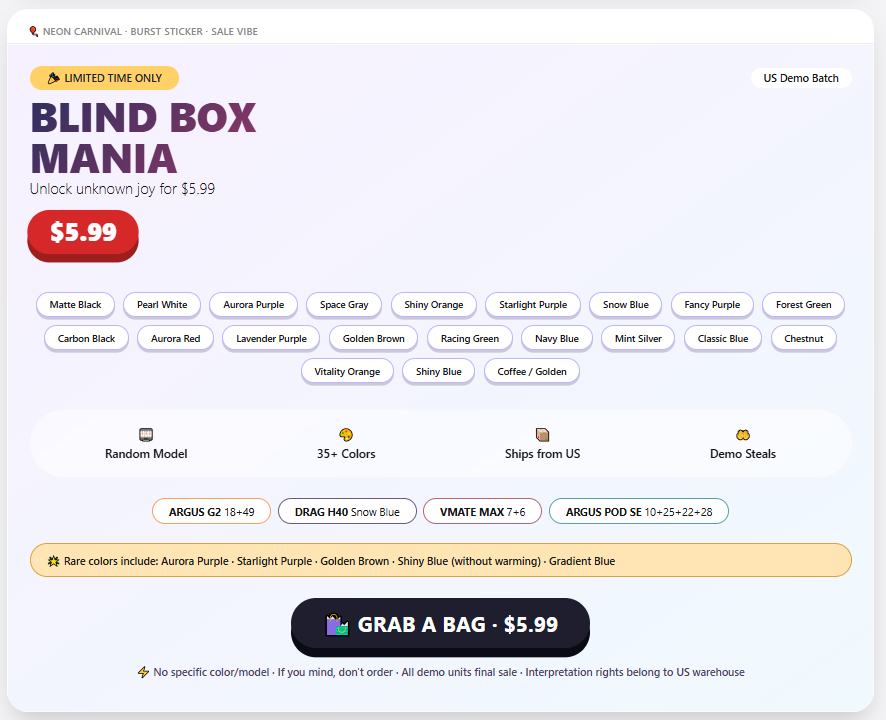Click the GRAB A BAG · $5.99 button

(440, 625)
